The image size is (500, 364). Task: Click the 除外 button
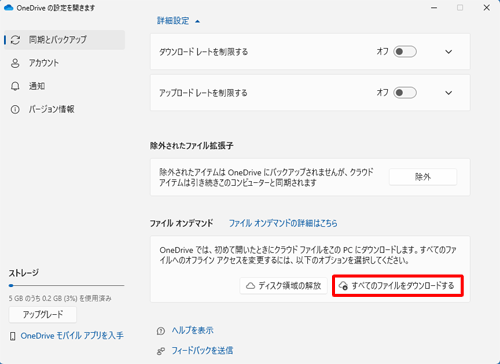pyautogui.click(x=423, y=177)
